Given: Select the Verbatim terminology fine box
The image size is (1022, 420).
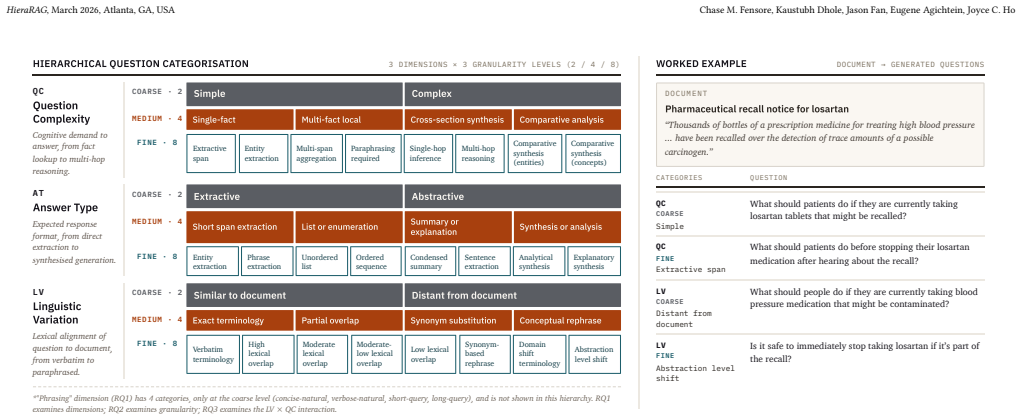Looking at the screenshot, I should click(x=212, y=354).
